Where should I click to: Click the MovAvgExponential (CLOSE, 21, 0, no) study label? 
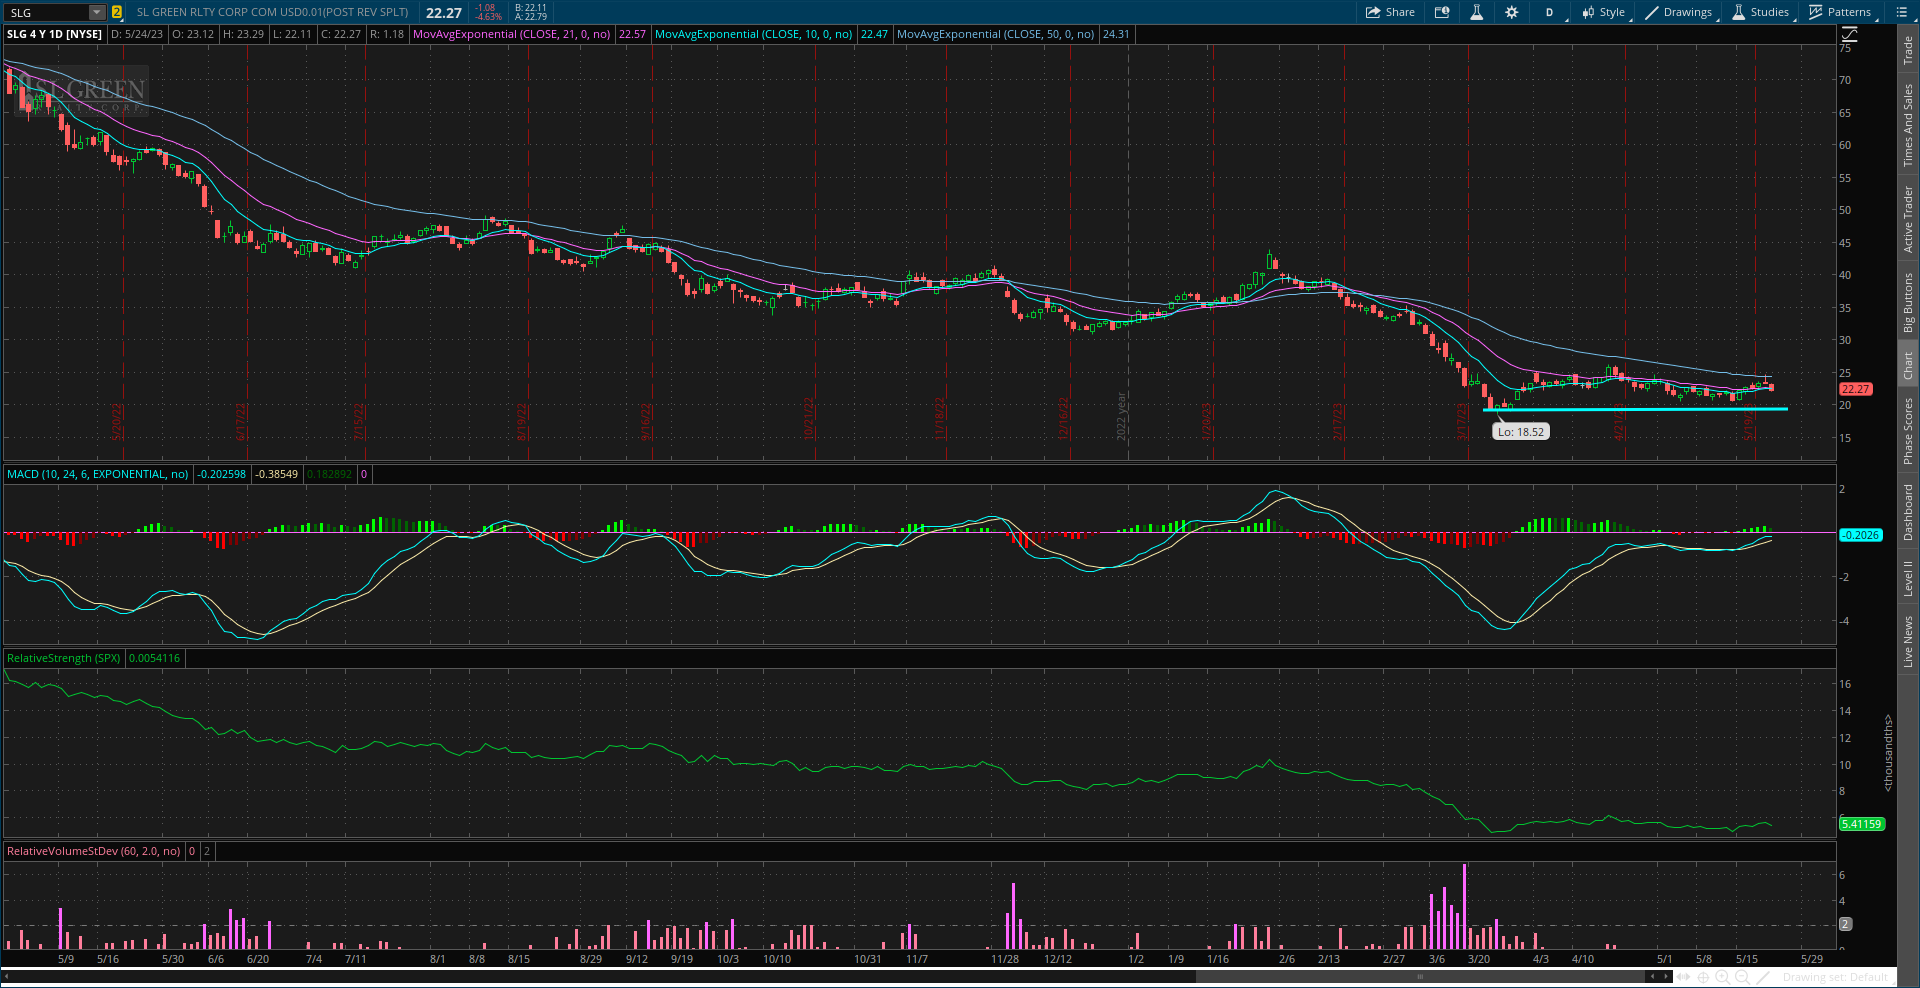point(511,34)
